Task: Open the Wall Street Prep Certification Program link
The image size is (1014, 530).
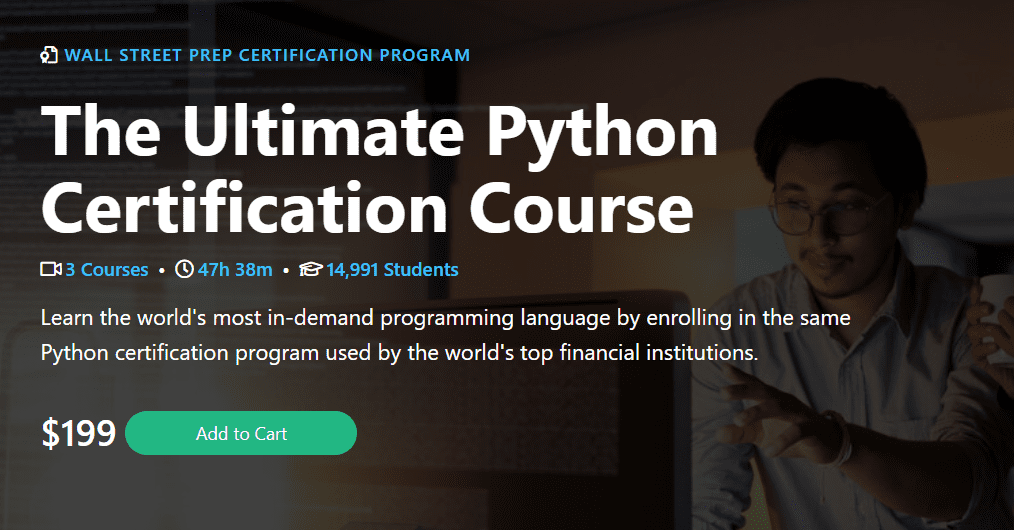Action: click(x=267, y=56)
